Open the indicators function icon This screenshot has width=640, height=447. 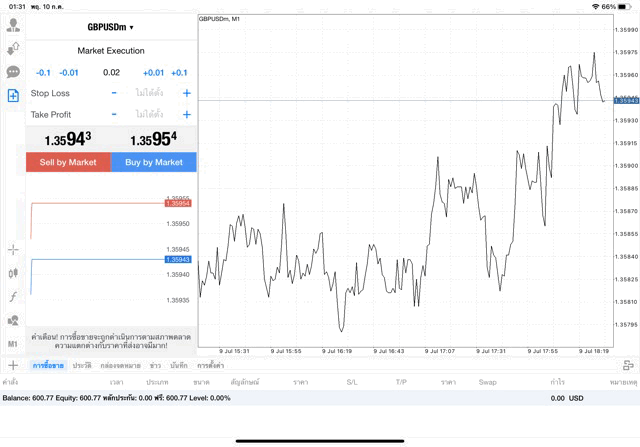click(13, 297)
